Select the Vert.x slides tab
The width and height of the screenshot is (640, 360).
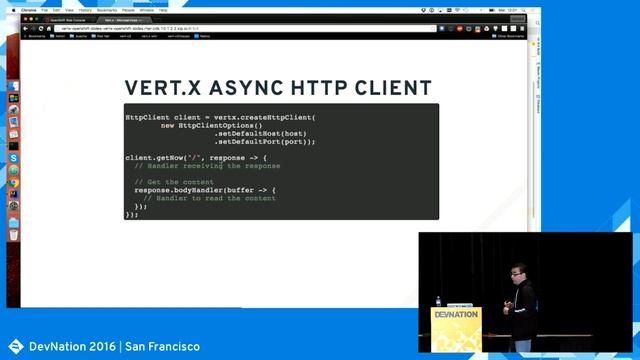pyautogui.click(x=124, y=20)
